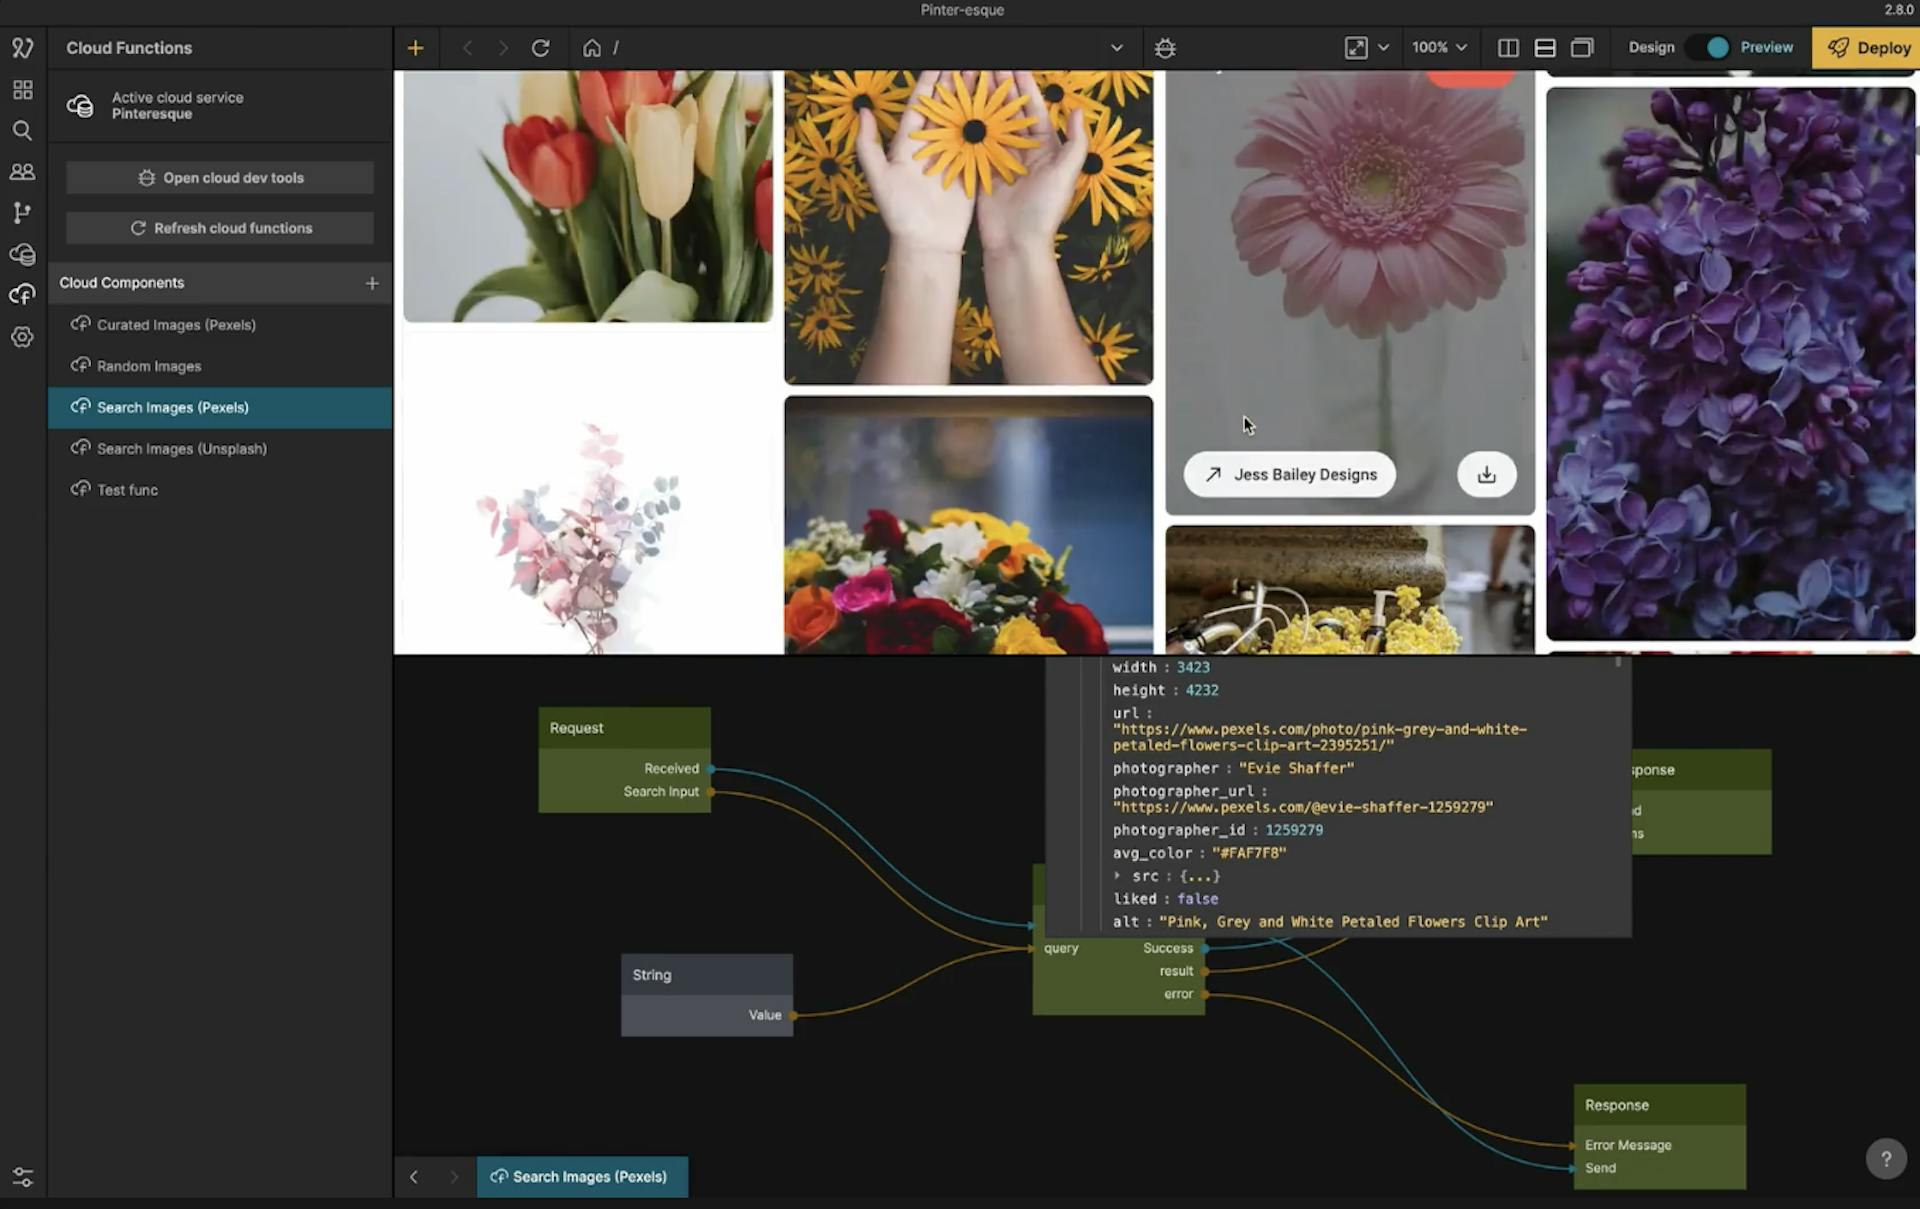Select Search Images (Unsplash) cloud component
This screenshot has height=1209, width=1920.
181,449
